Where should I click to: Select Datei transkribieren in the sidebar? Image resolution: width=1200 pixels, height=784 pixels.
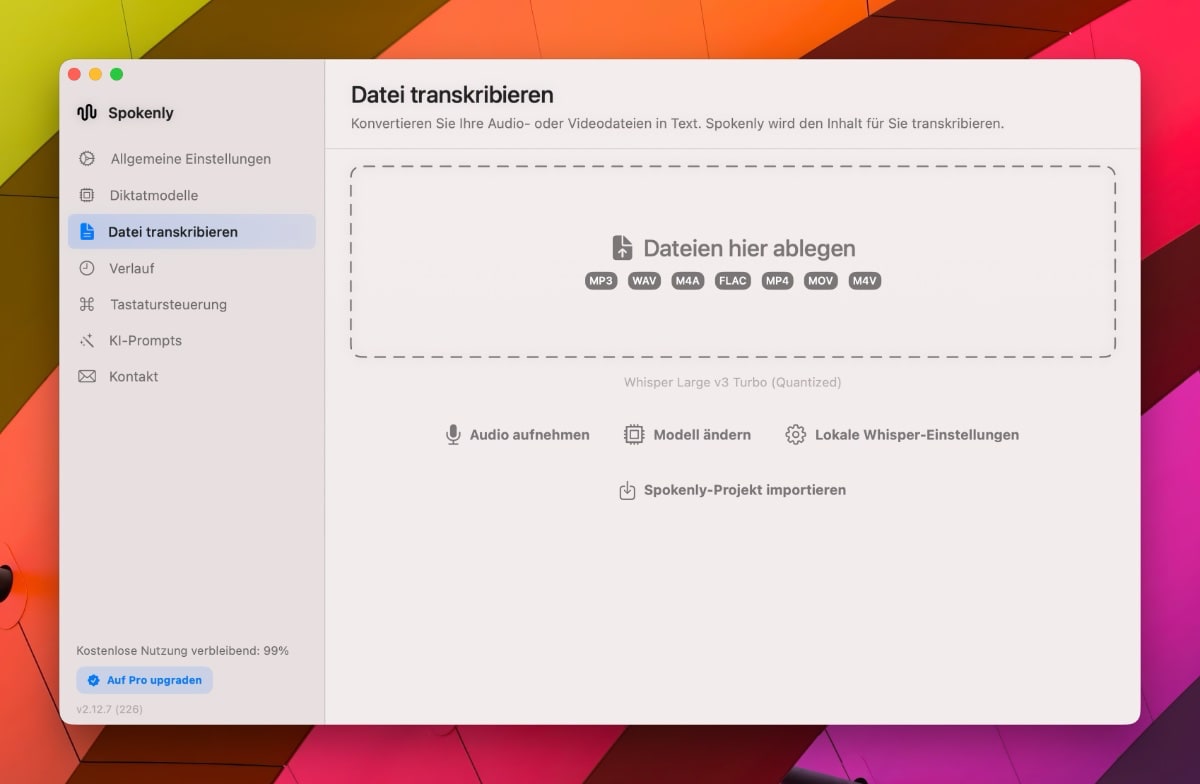[x=172, y=232]
